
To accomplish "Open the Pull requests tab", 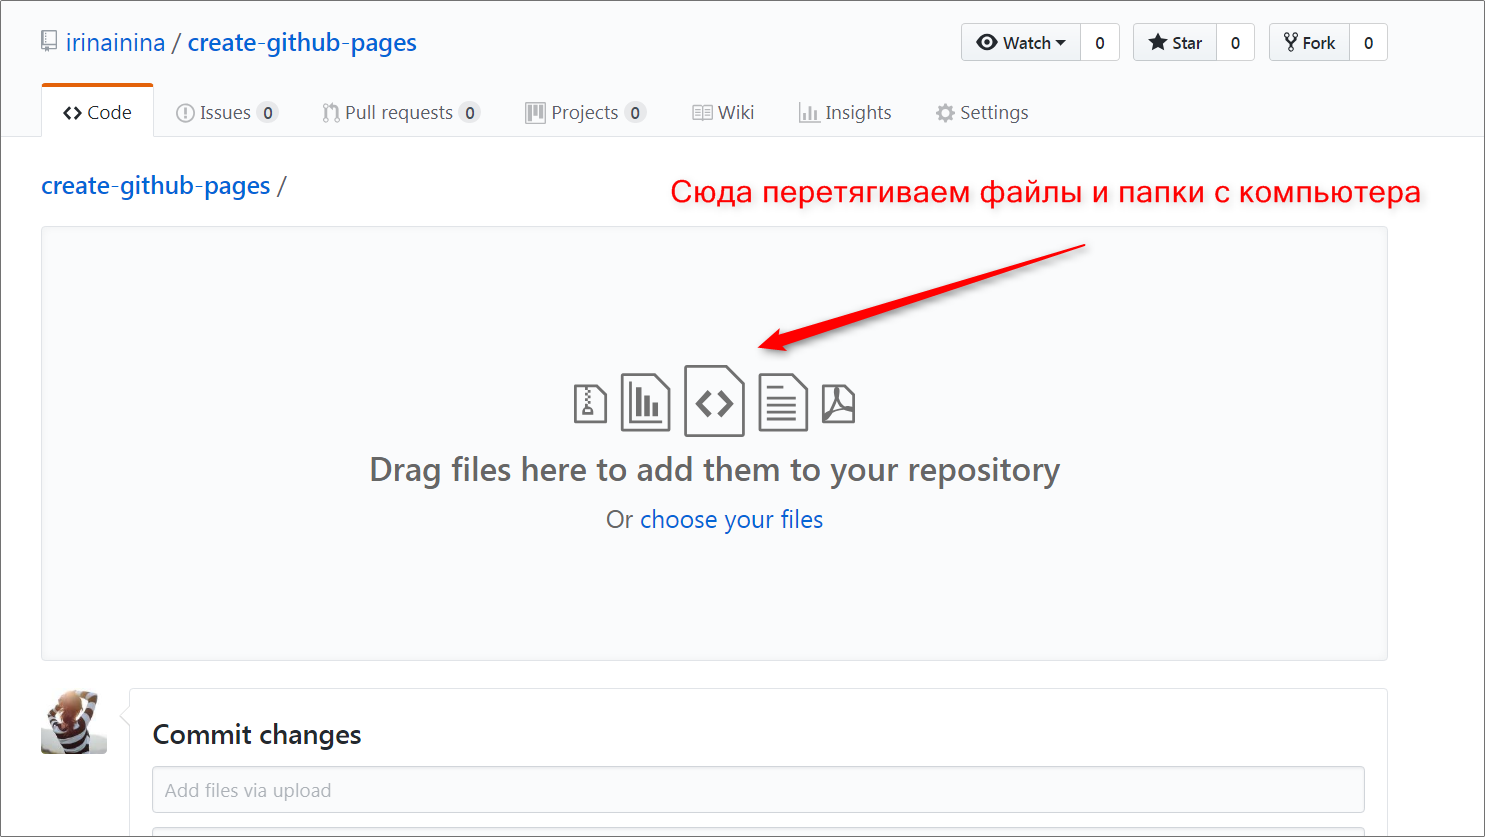I will (x=400, y=112).
